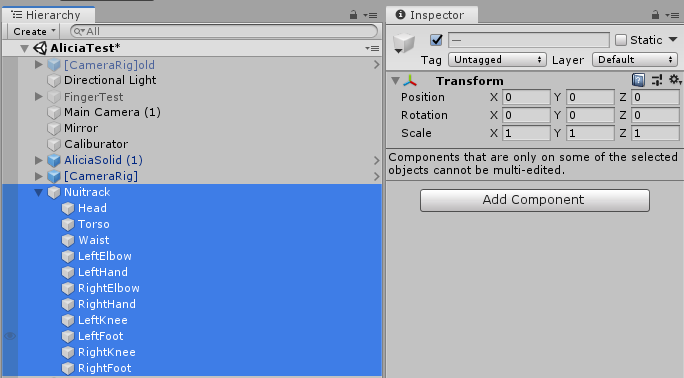This screenshot has width=684, height=378.
Task: Click the Position X field
Action: point(526,97)
